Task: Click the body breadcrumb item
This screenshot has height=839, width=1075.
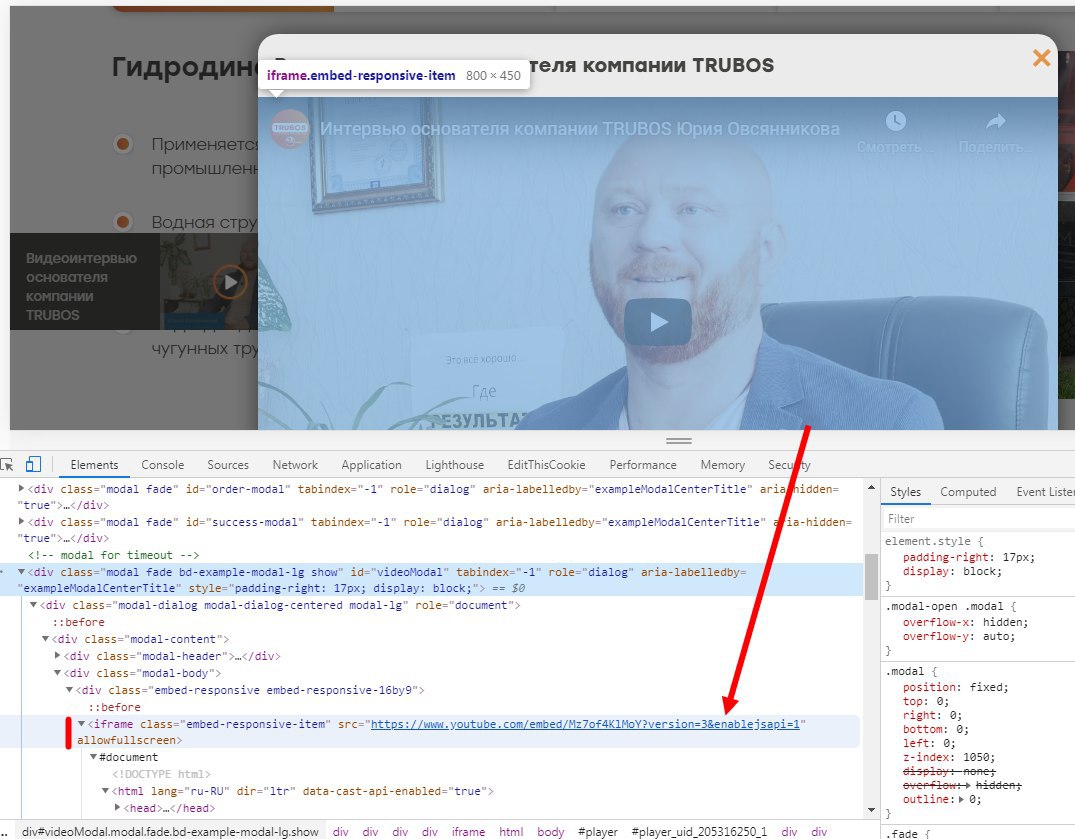Action: click(x=551, y=831)
